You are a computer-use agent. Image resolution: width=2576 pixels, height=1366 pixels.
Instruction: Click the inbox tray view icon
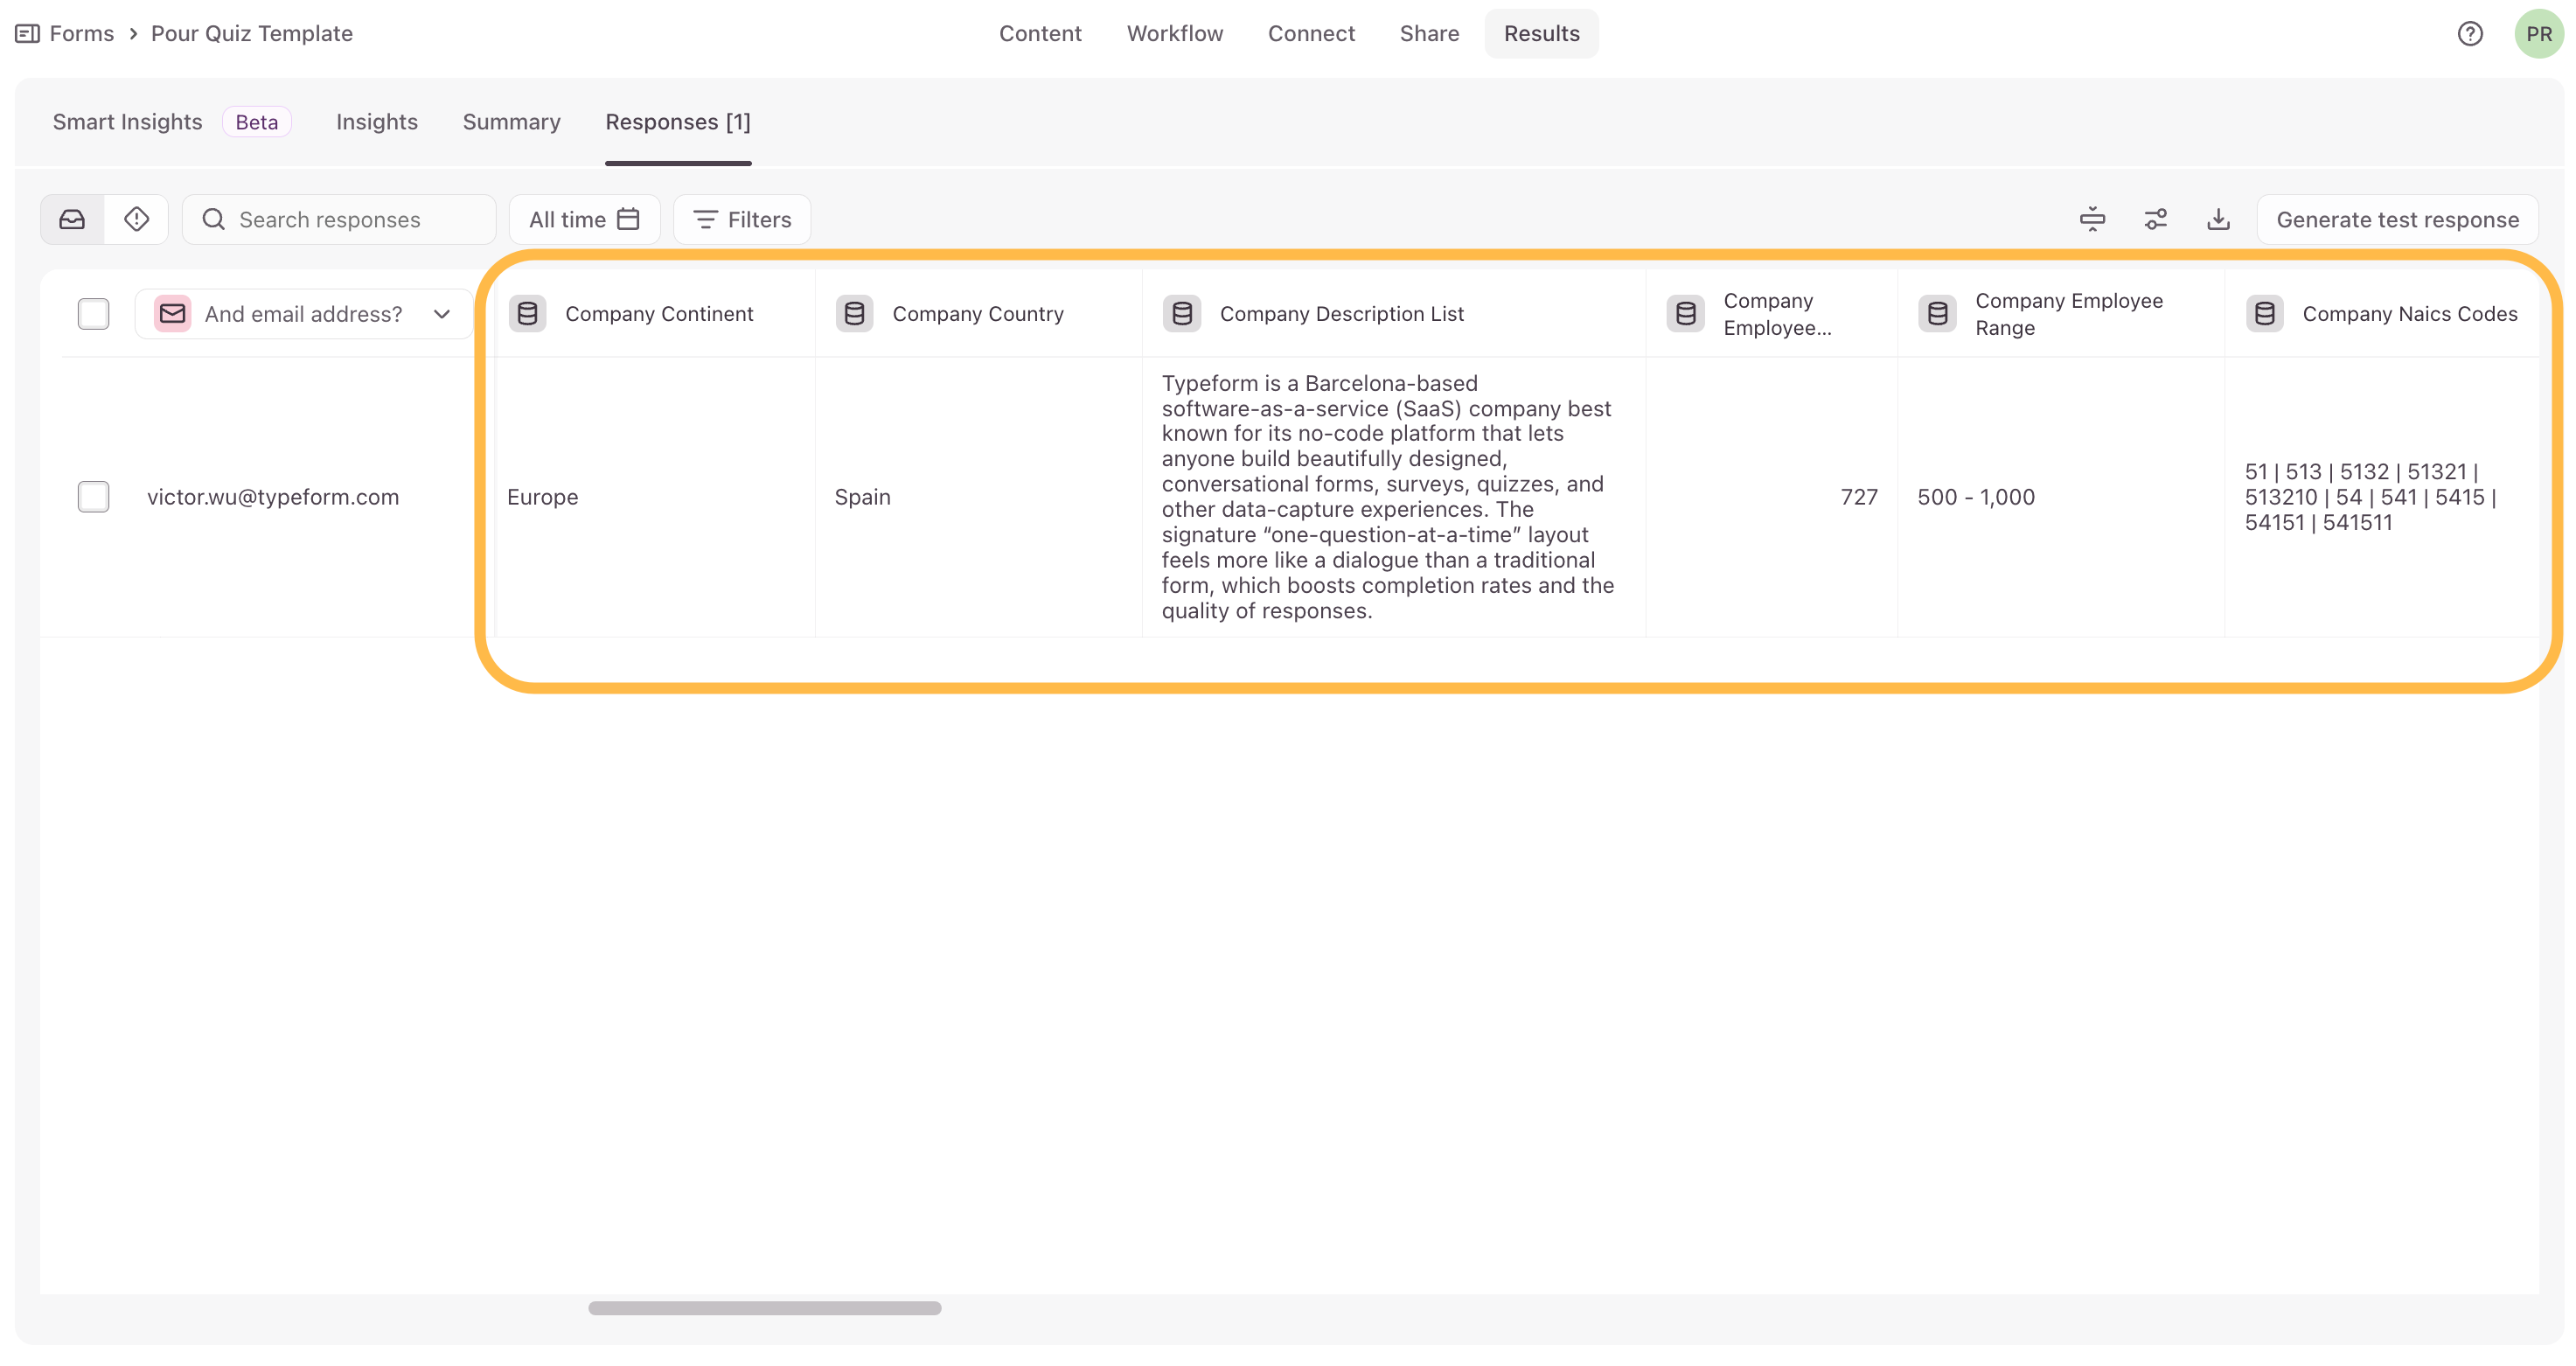[x=72, y=219]
